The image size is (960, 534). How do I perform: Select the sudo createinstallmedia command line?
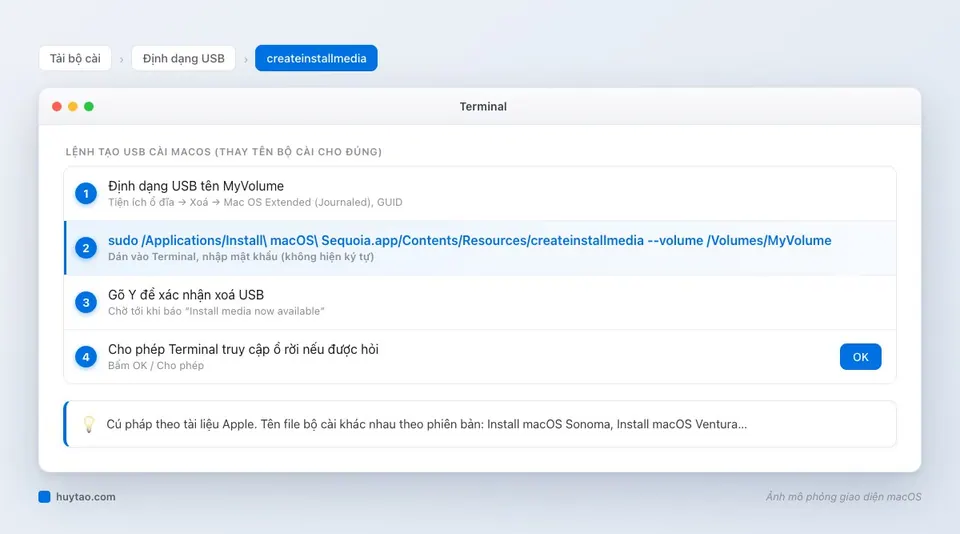pos(470,241)
